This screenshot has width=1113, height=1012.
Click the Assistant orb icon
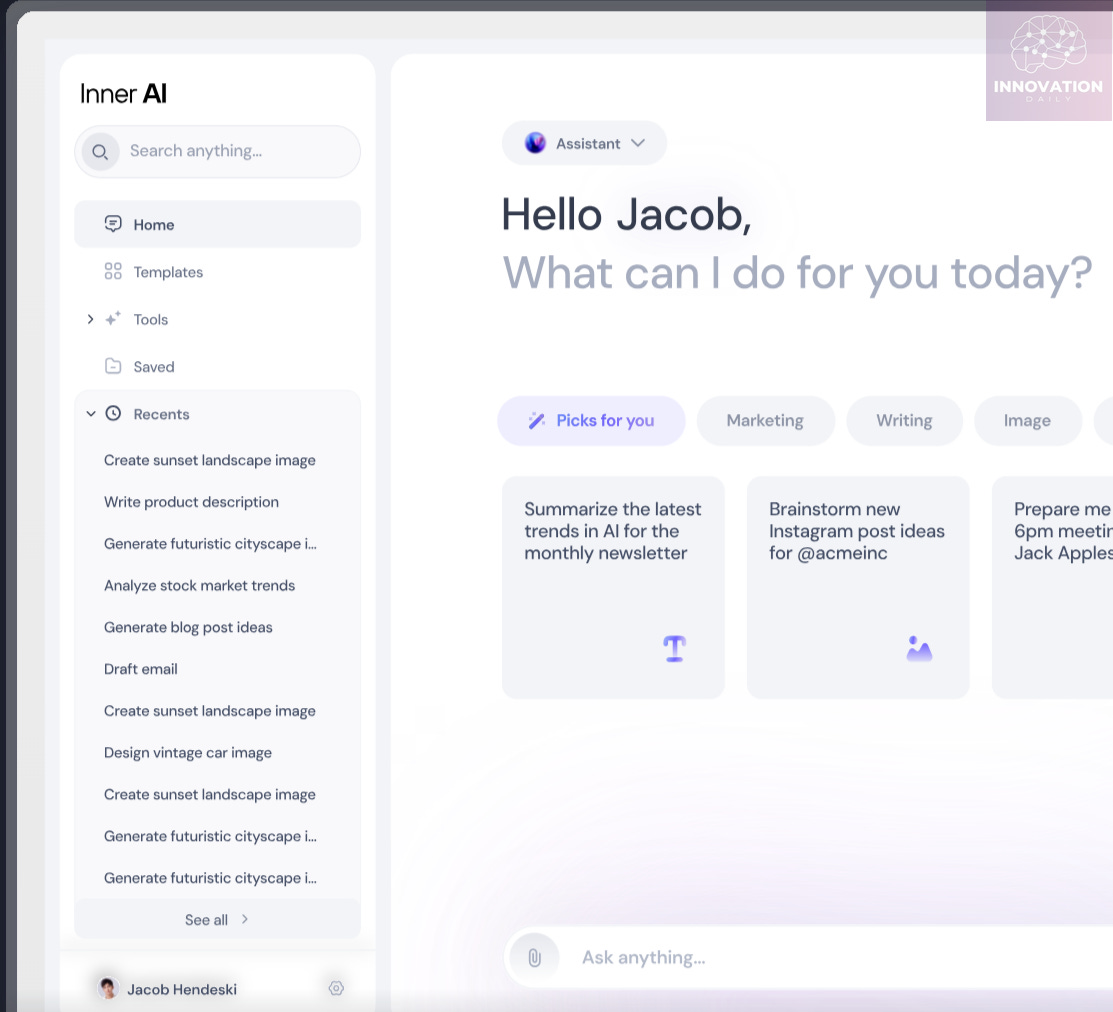click(x=535, y=143)
